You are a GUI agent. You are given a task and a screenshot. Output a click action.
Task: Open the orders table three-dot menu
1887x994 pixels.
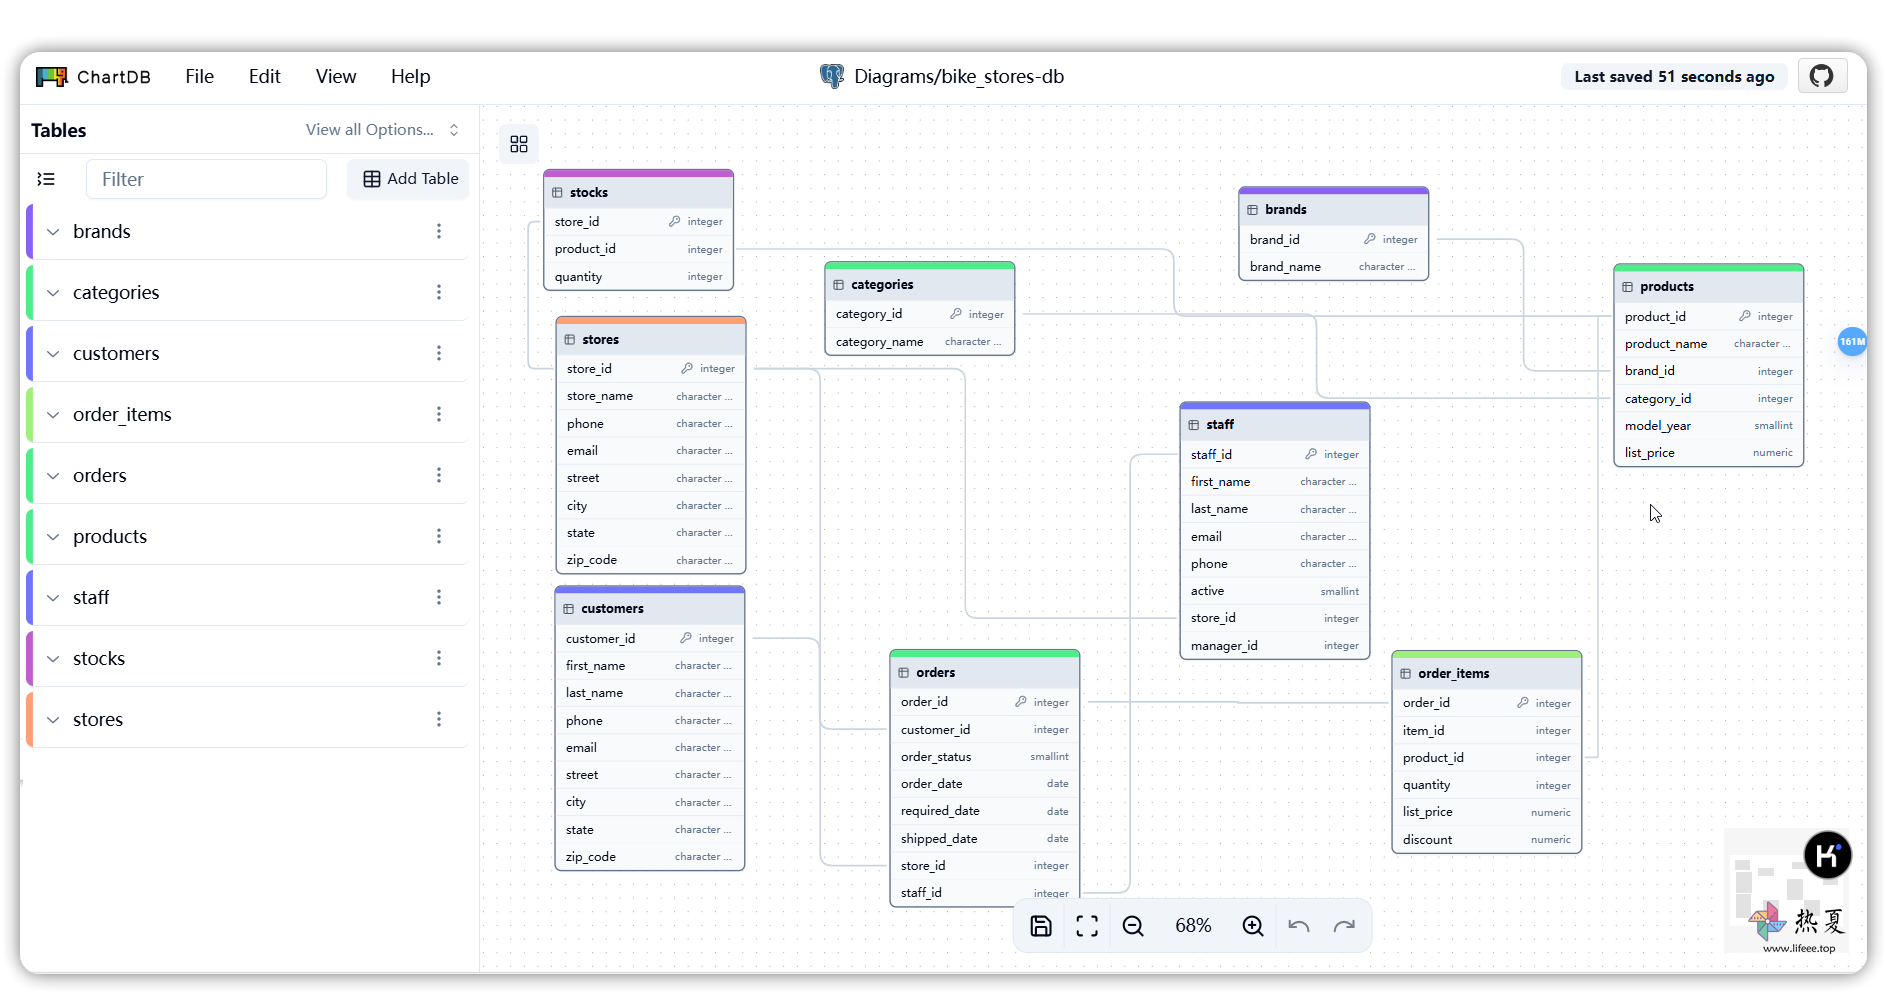pos(438,475)
